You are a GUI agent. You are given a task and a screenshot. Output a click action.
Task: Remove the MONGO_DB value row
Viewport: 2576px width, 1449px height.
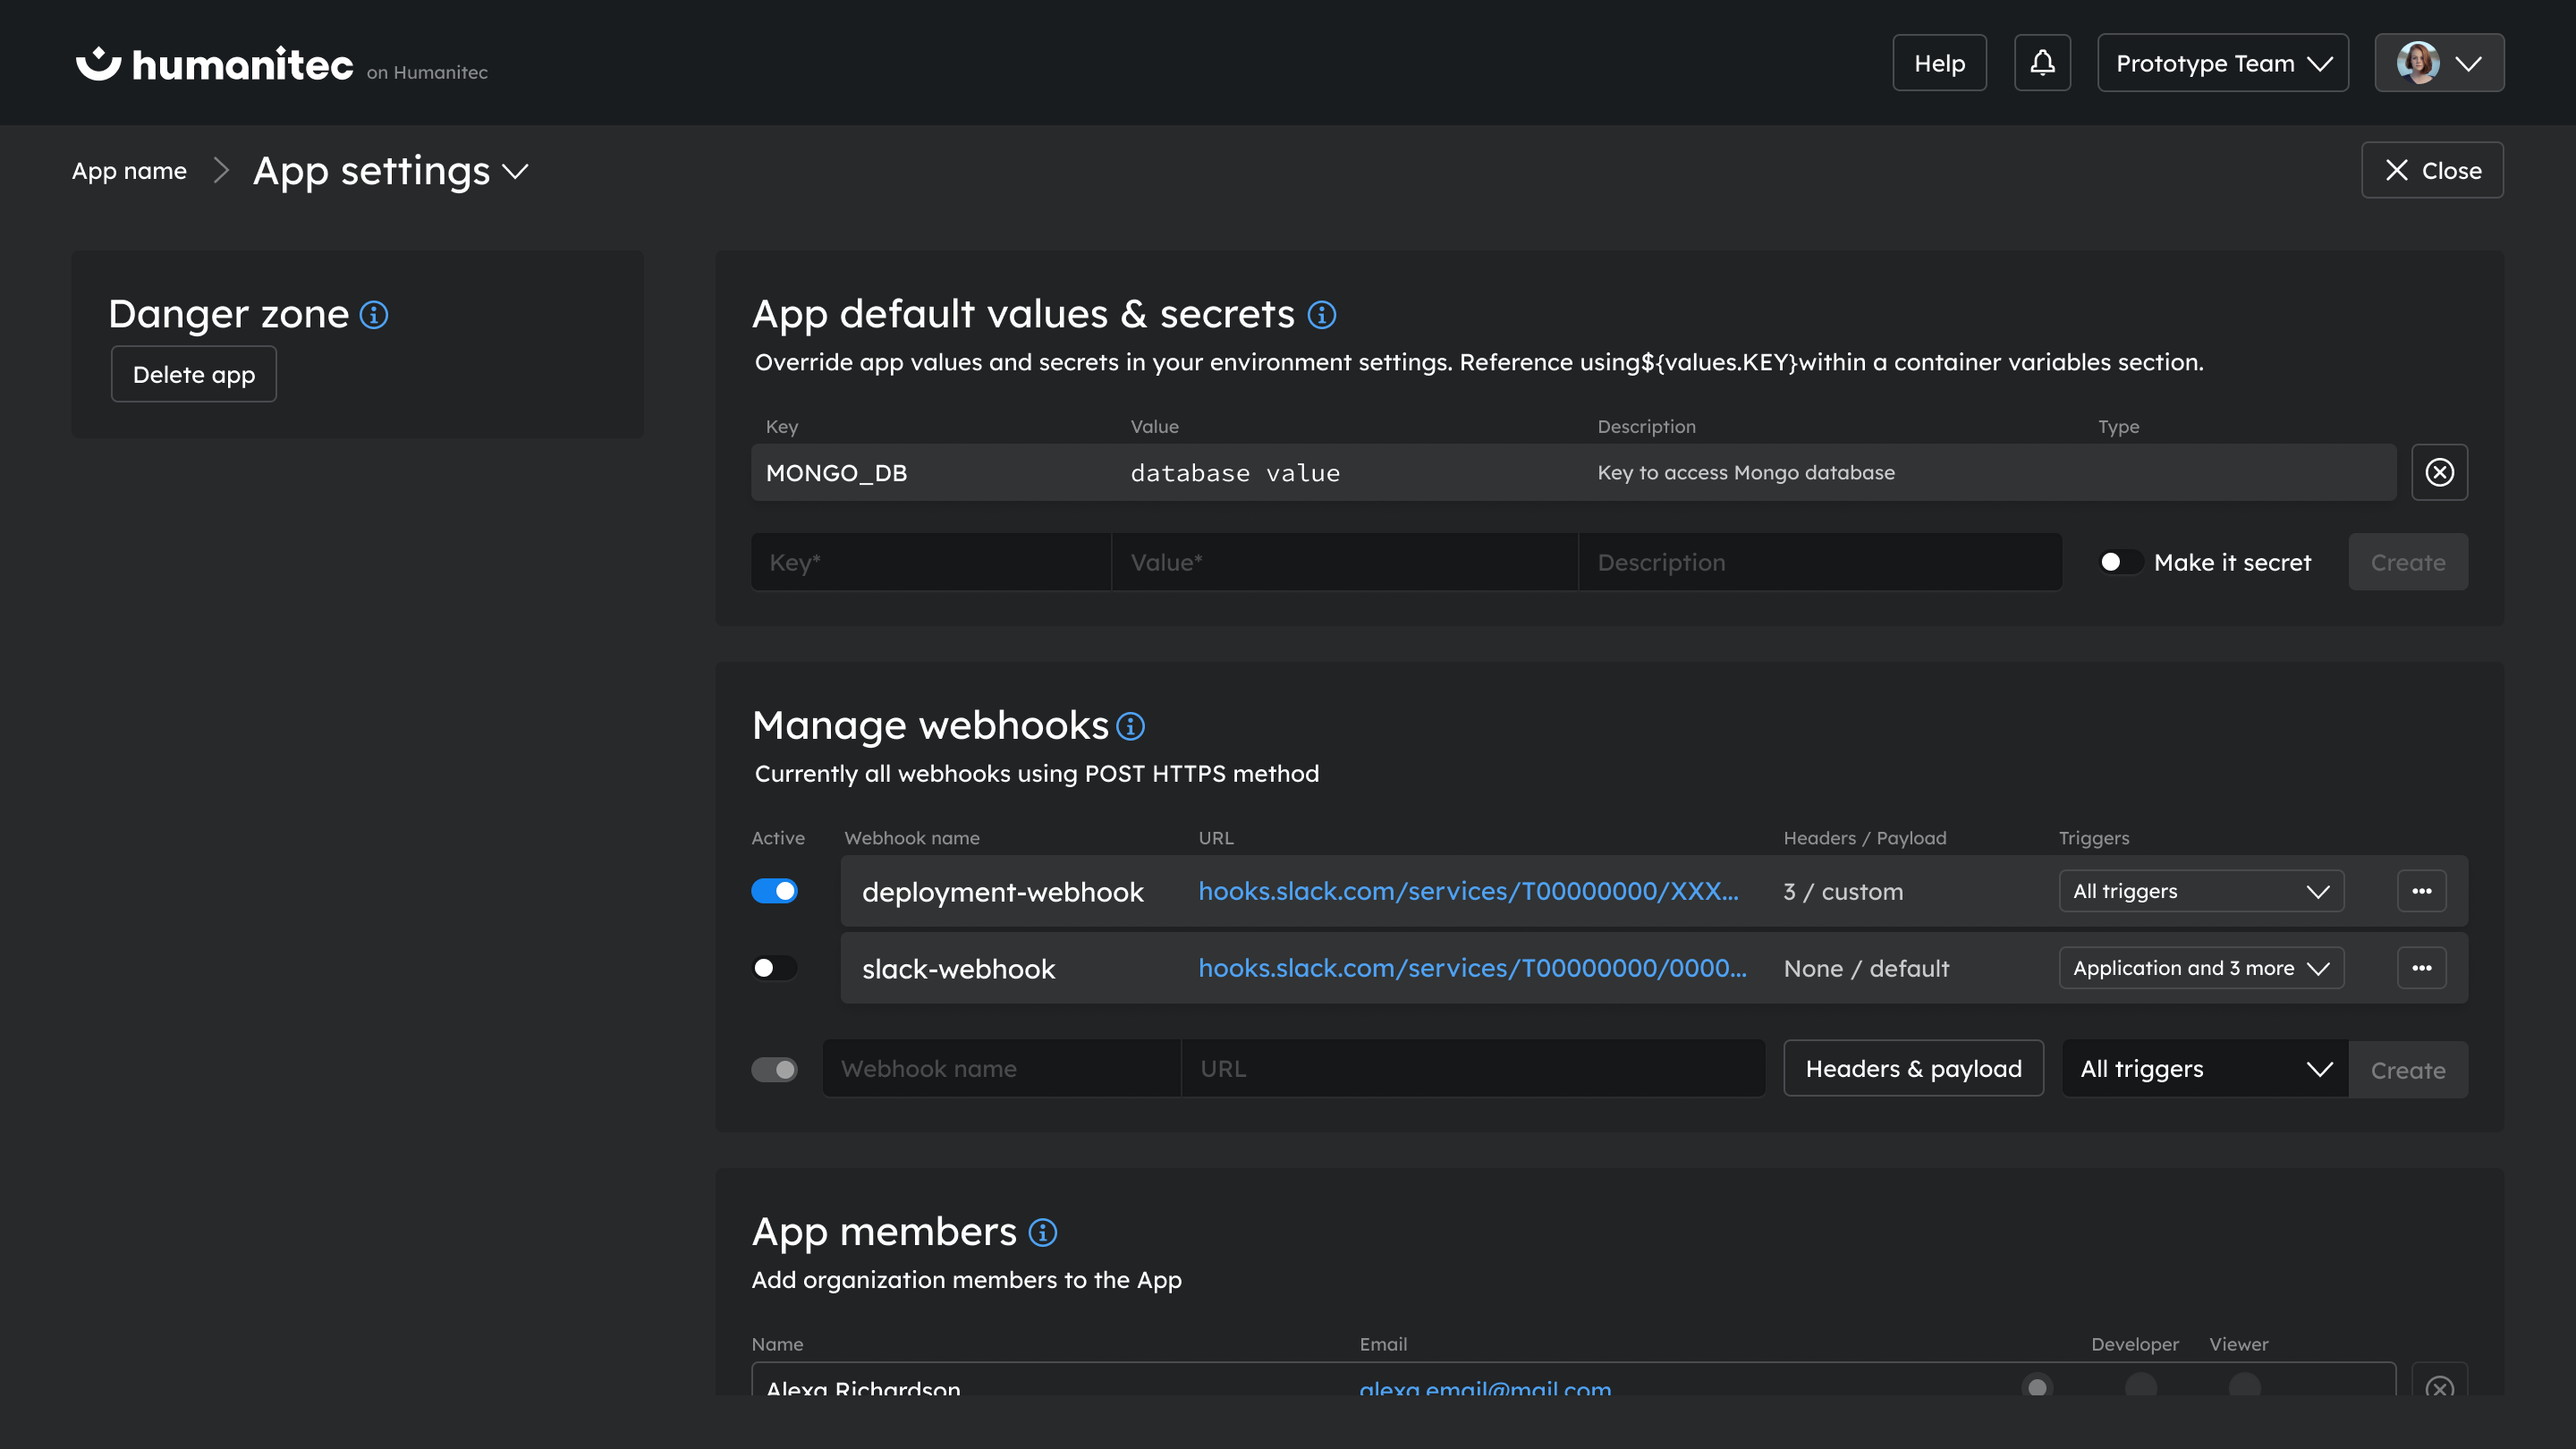point(2440,472)
